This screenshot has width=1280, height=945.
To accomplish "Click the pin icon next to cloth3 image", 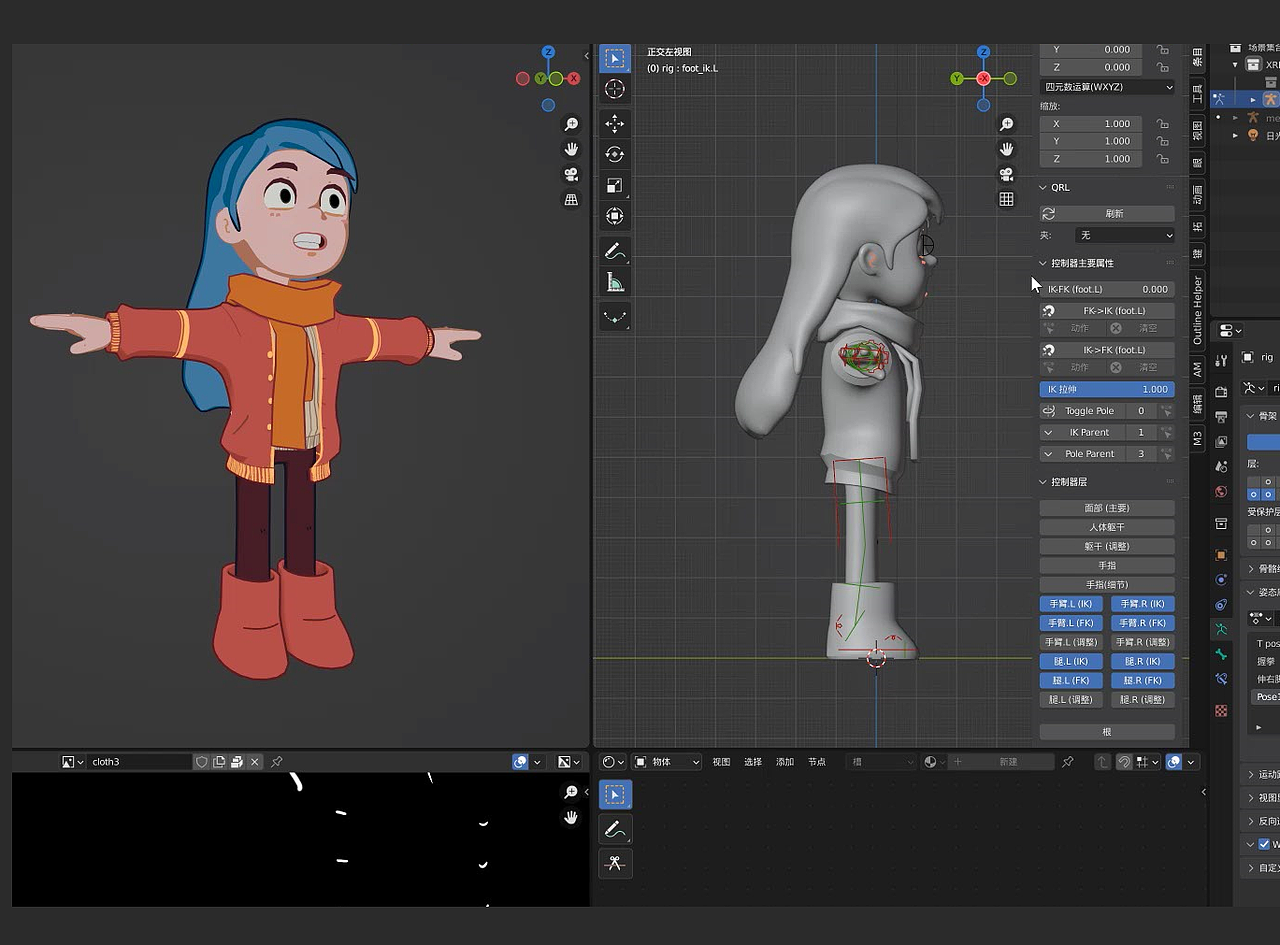I will (277, 762).
